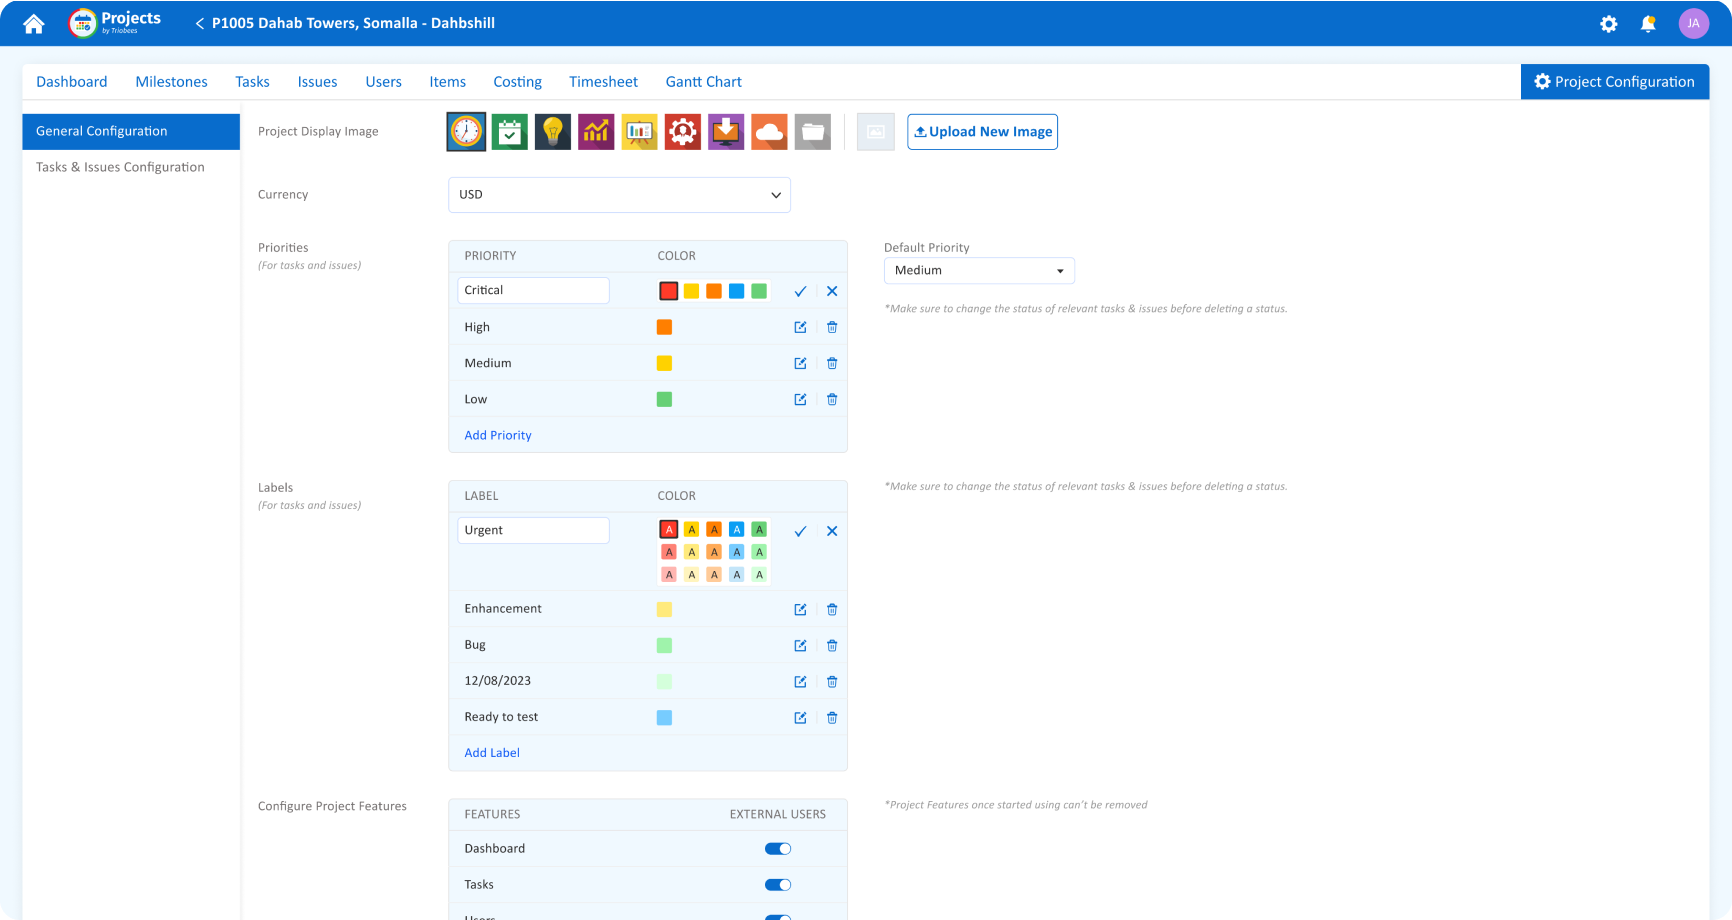Pick the blue swatch for Critical priority
Viewport: 1732px width, 920px height.
pyautogui.click(x=736, y=291)
